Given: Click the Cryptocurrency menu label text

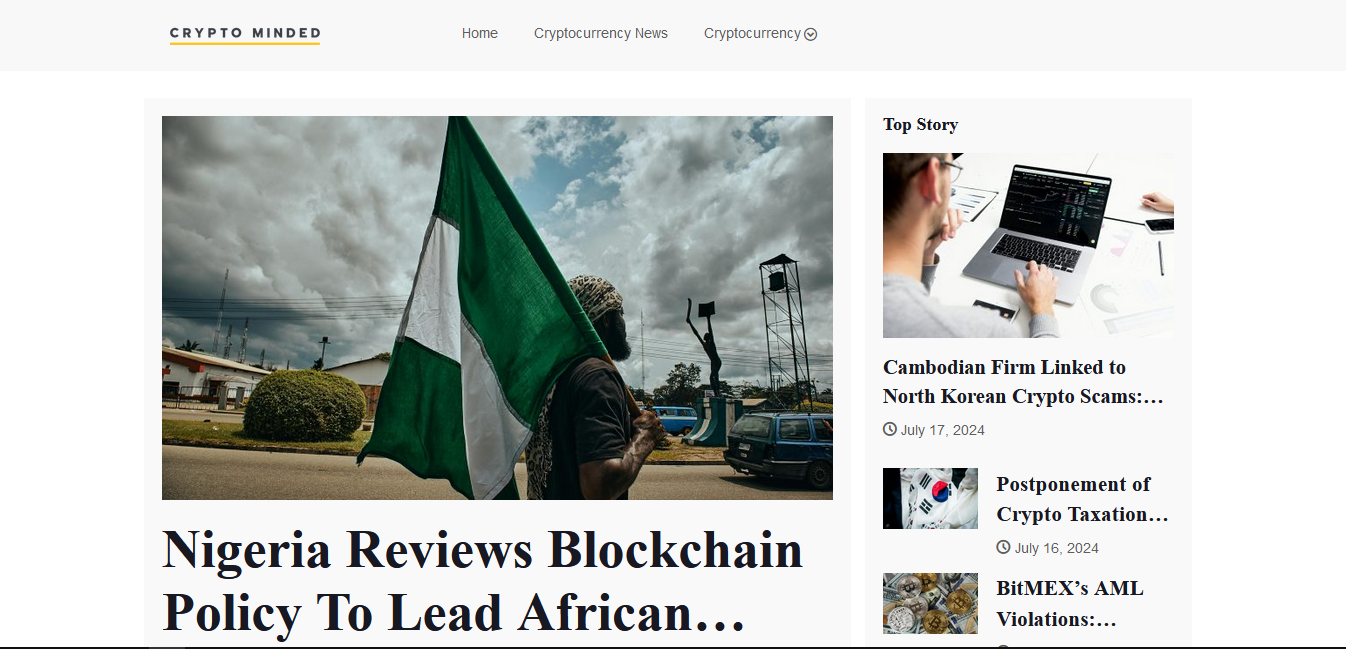Looking at the screenshot, I should (x=752, y=33).
